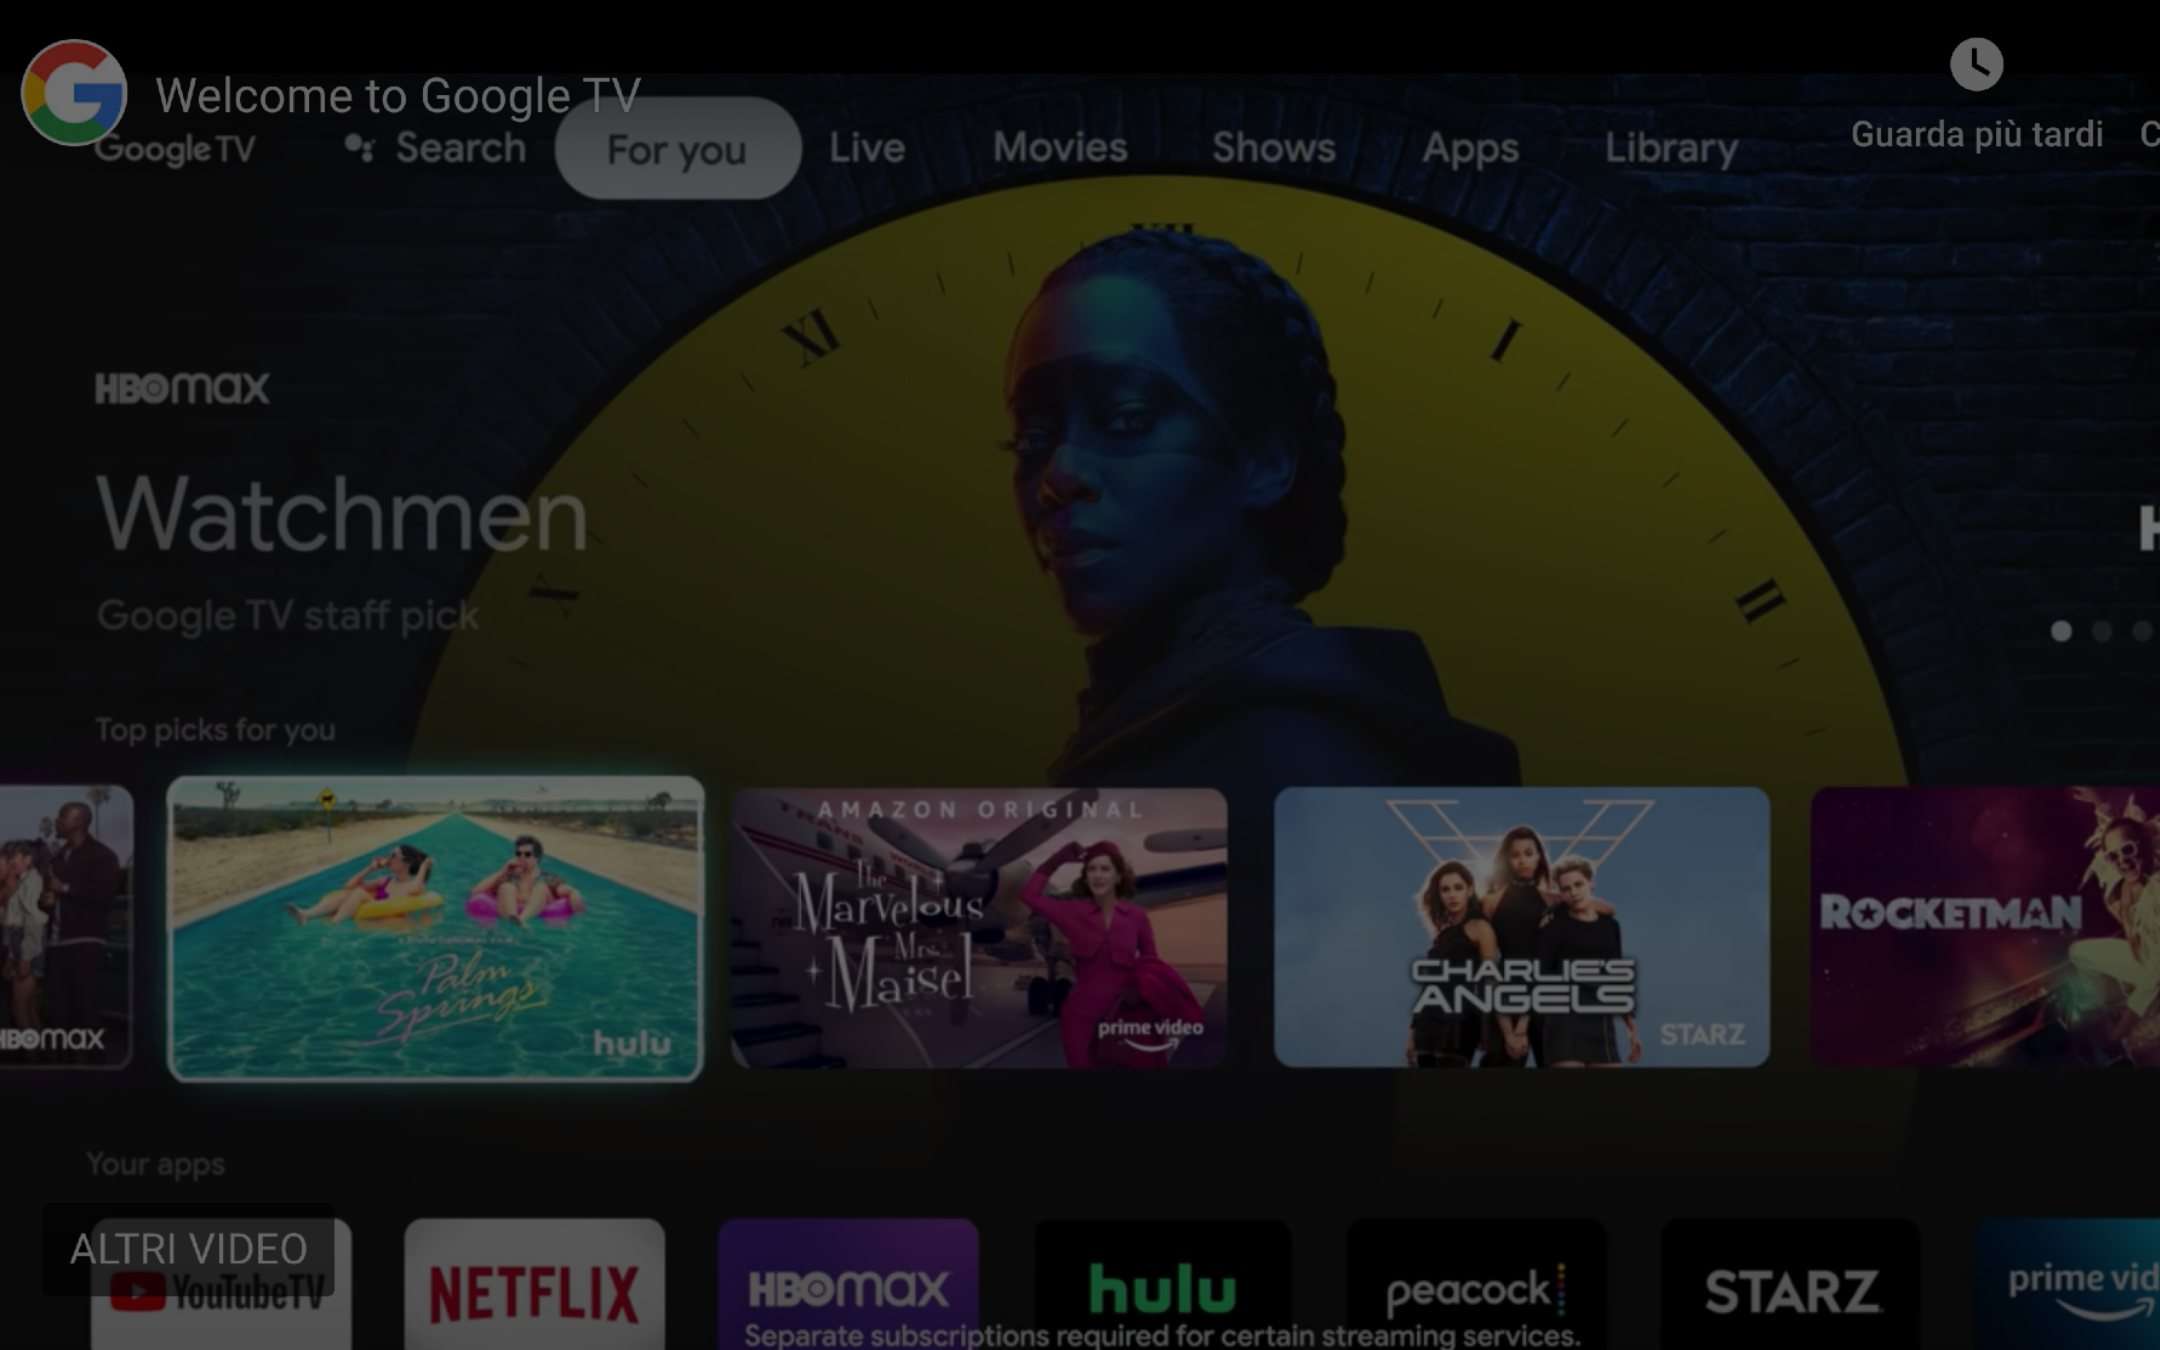Click the Shows menu item
The image size is (2160, 1350).
[1274, 146]
